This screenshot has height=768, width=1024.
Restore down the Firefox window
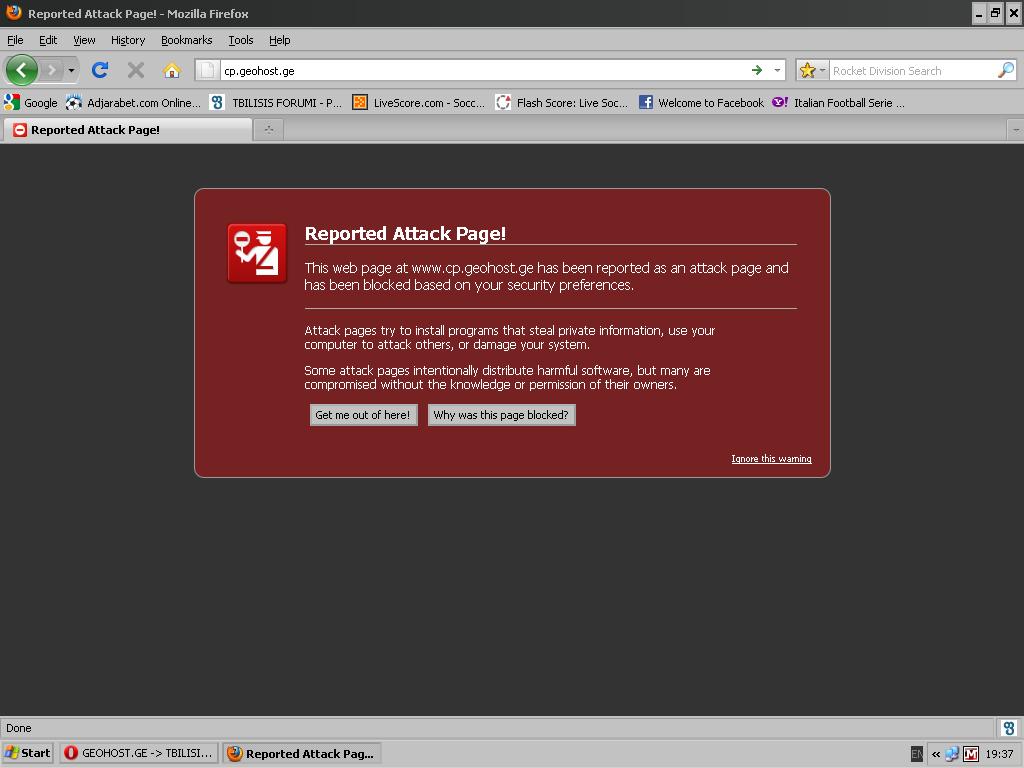(x=996, y=13)
